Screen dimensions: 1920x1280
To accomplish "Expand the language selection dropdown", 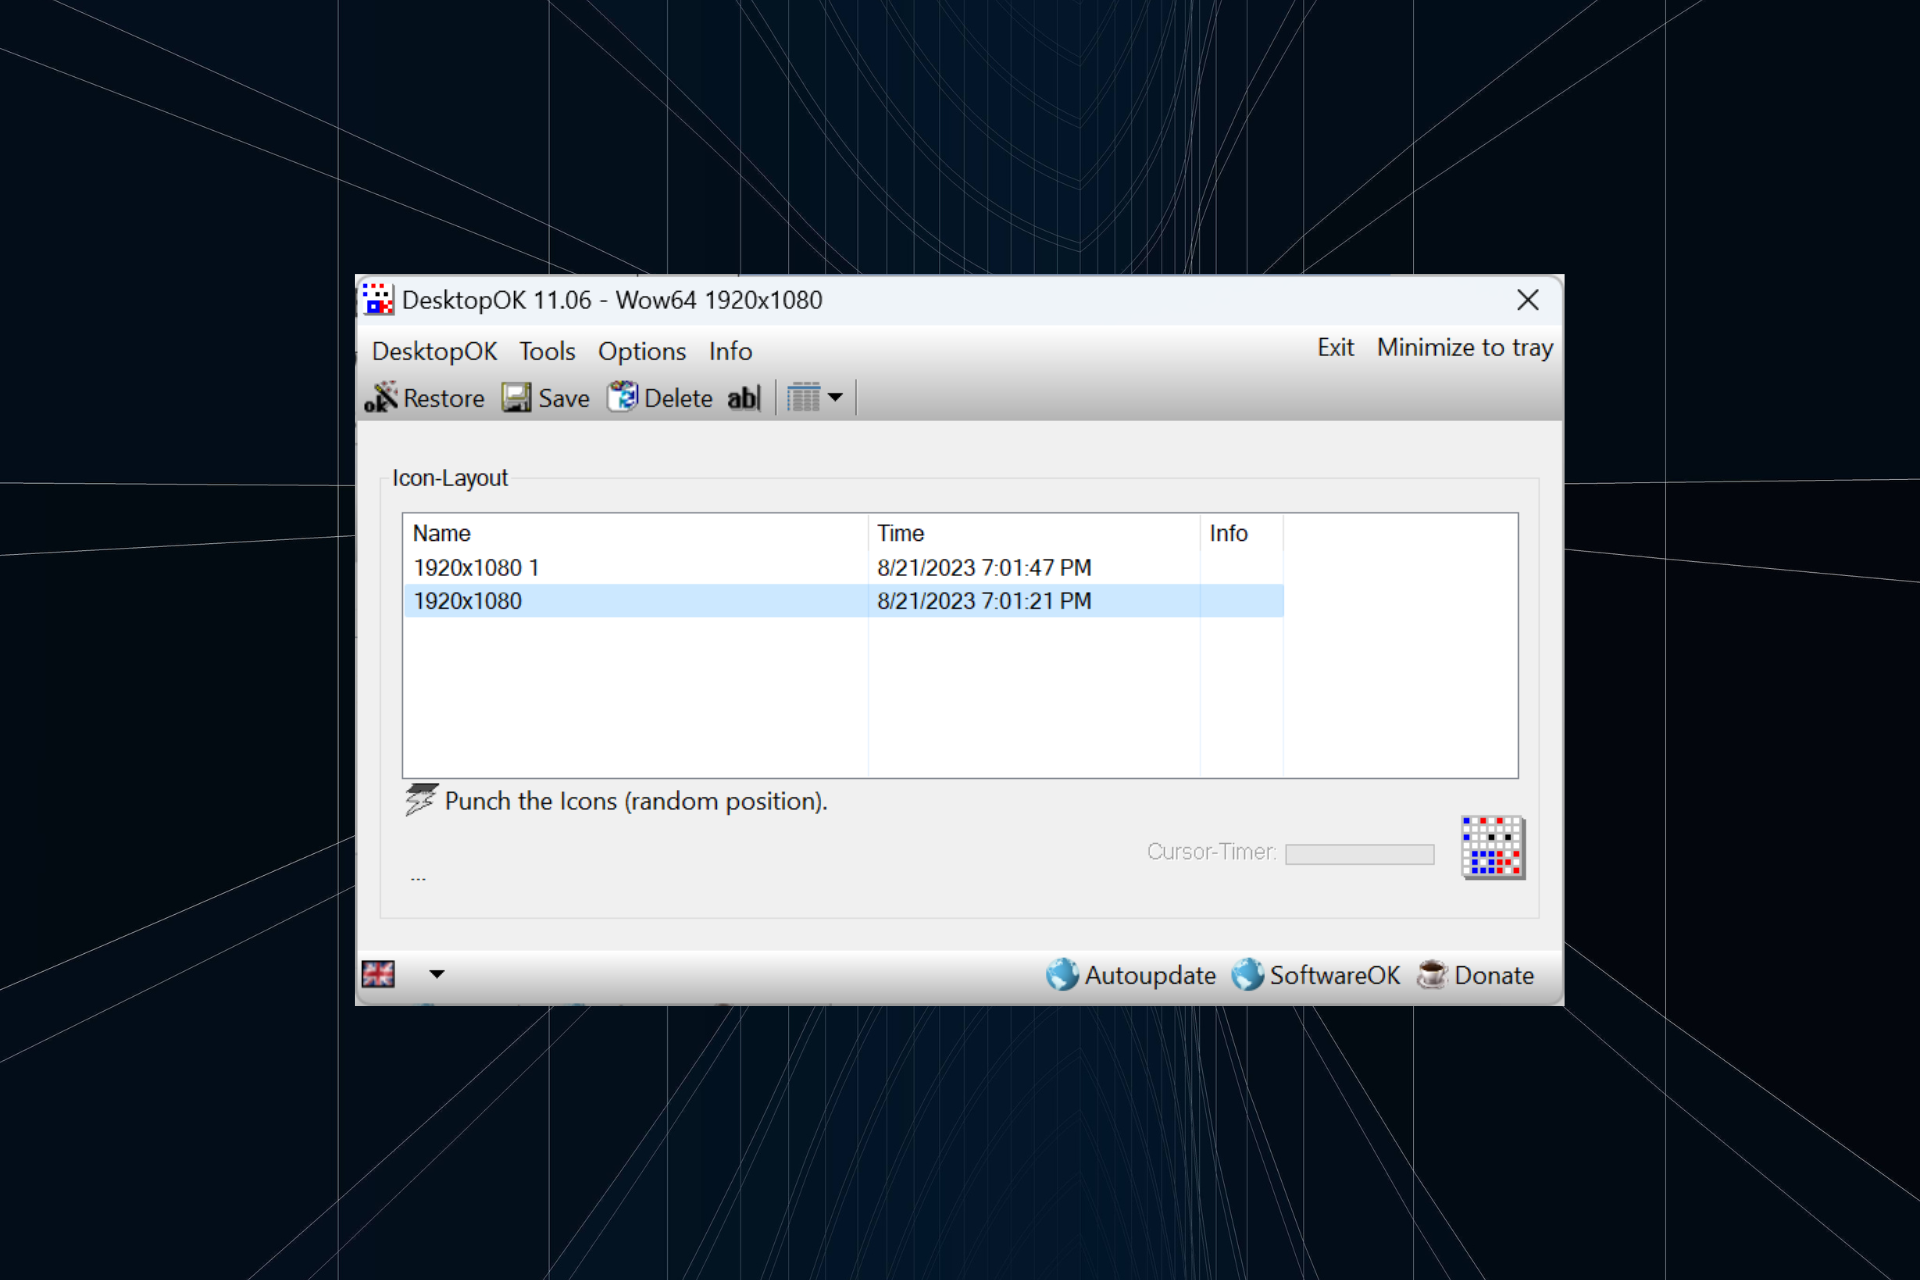I will 437,974.
